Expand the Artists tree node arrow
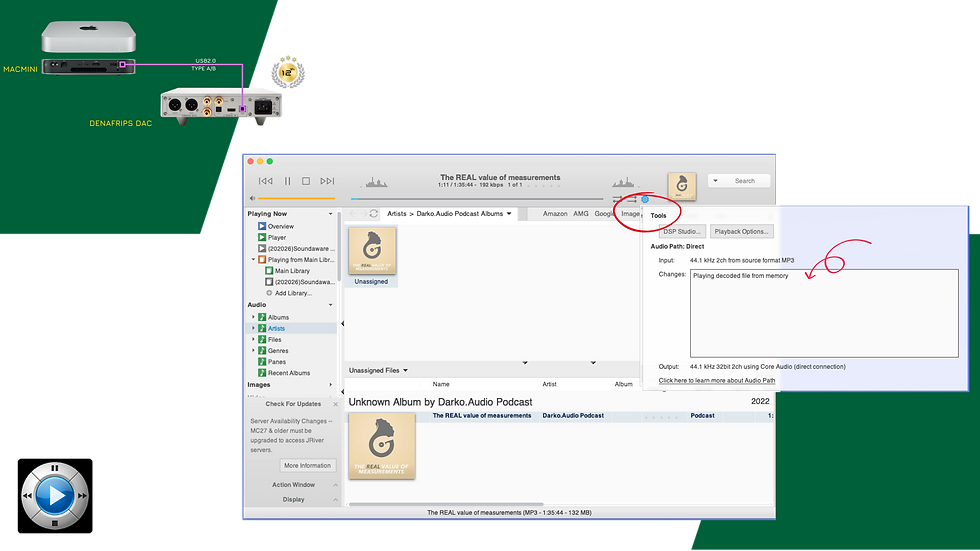The width and height of the screenshot is (980, 551). point(253,329)
